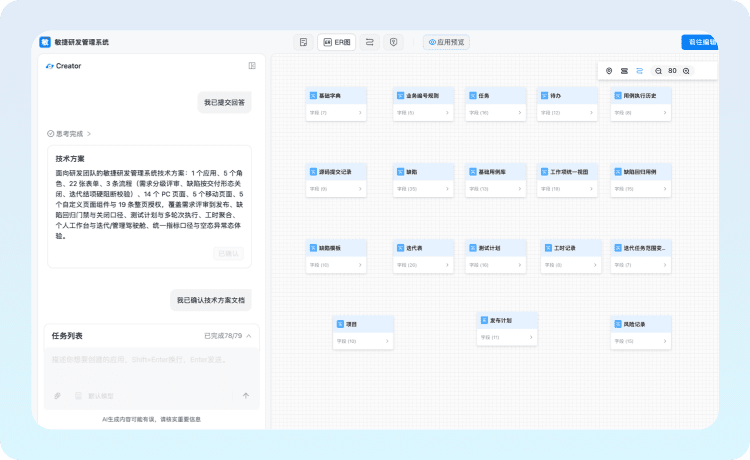Expand the 思考完成 section
The height and width of the screenshot is (460, 750).
point(69,134)
